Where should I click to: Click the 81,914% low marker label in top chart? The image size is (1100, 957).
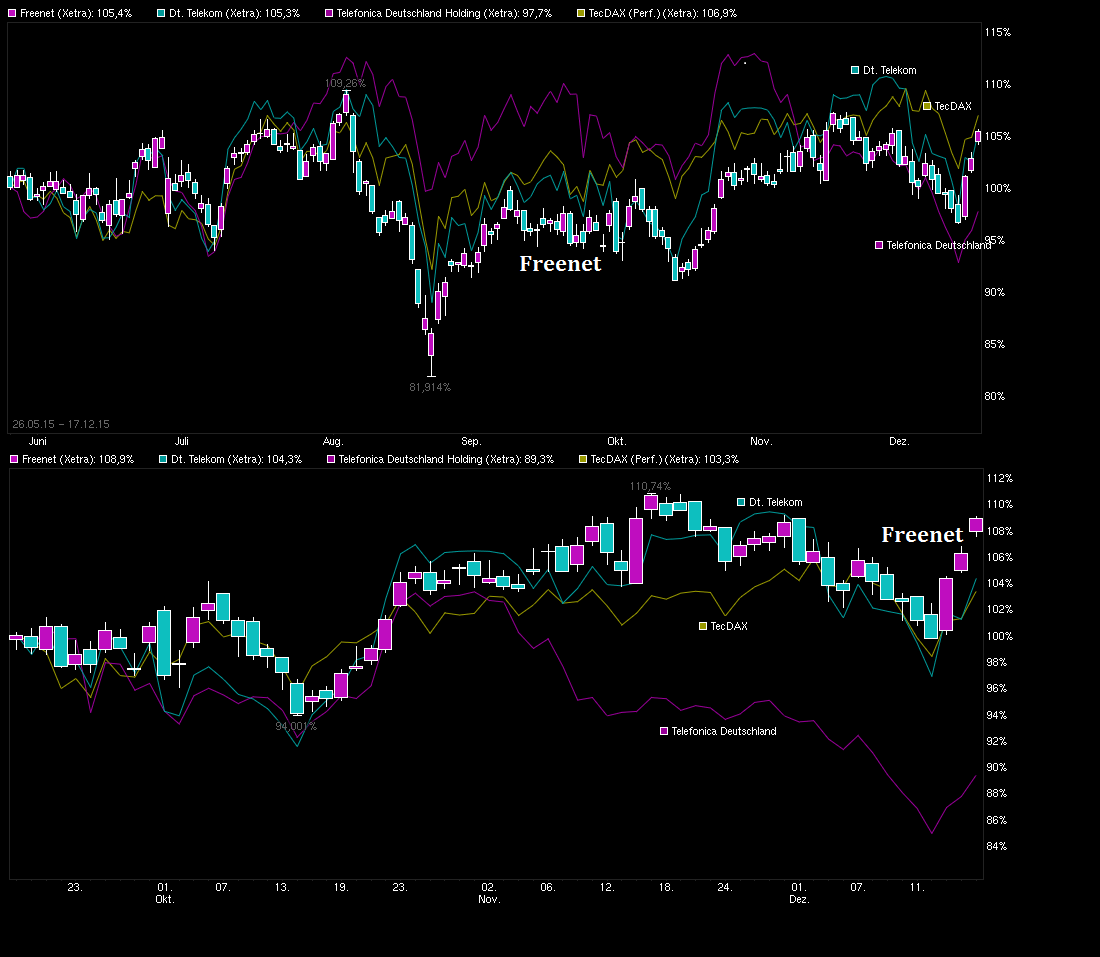(x=430, y=387)
